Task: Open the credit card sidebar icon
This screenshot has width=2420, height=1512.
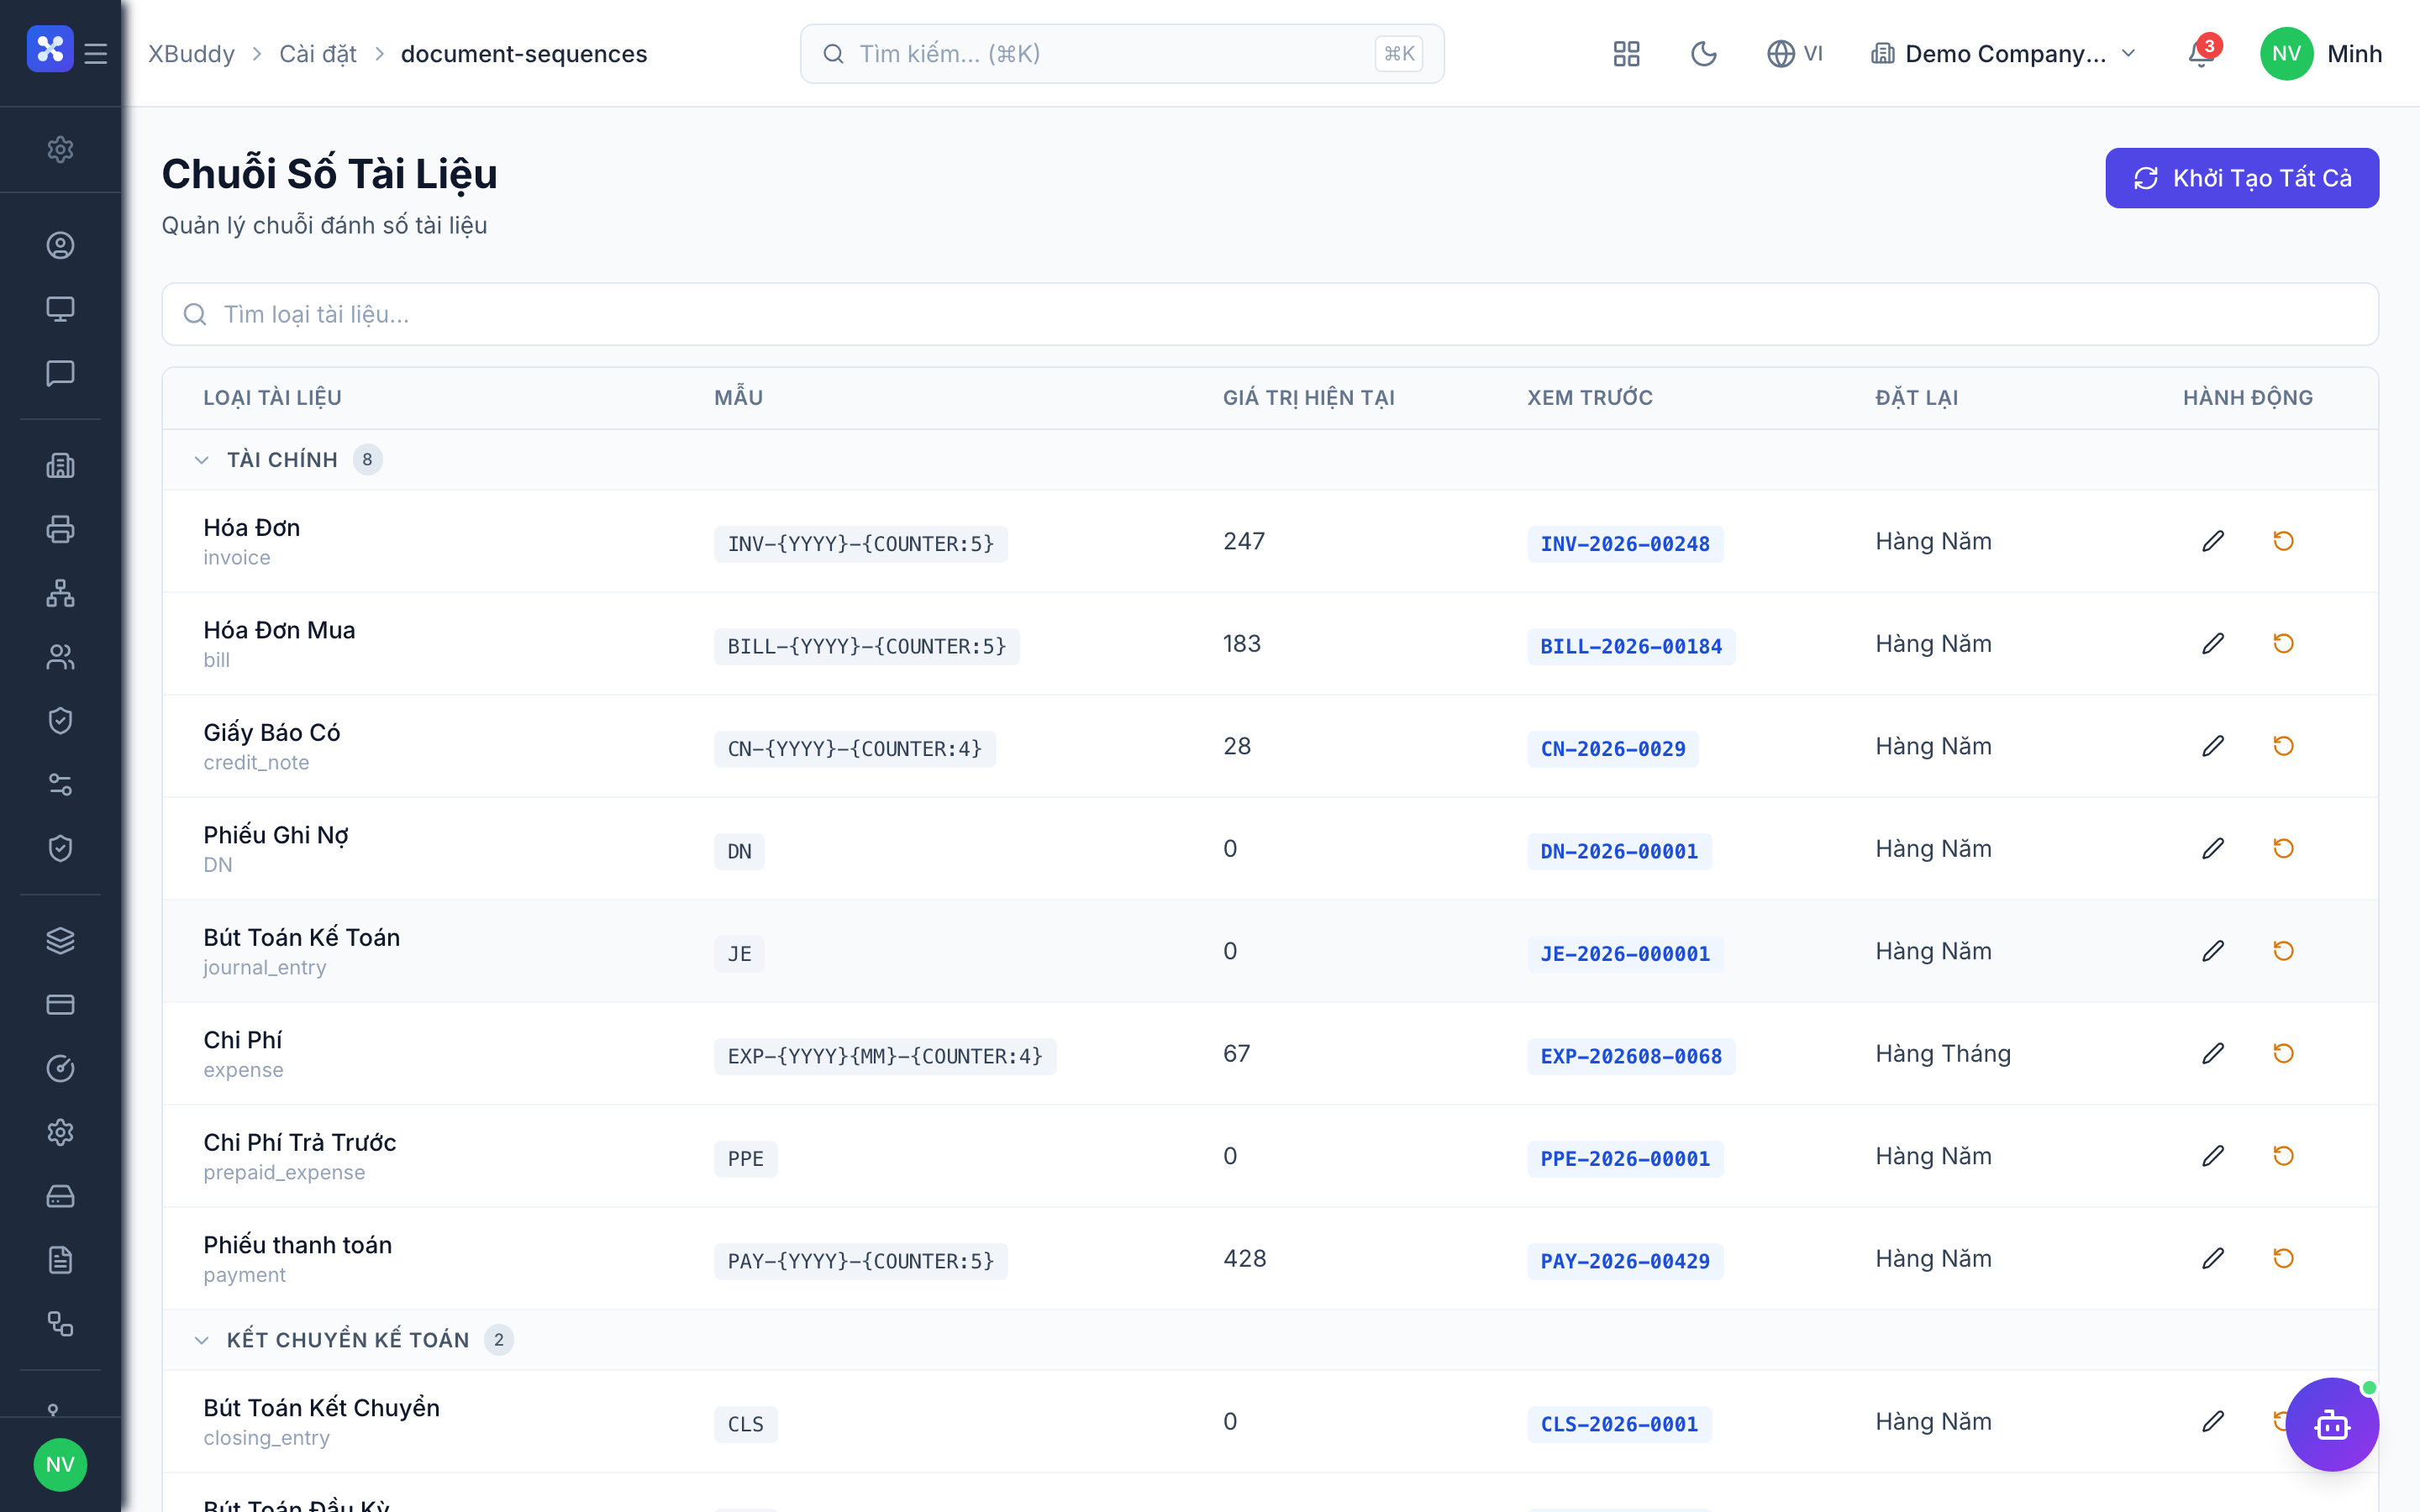Action: (60, 1005)
